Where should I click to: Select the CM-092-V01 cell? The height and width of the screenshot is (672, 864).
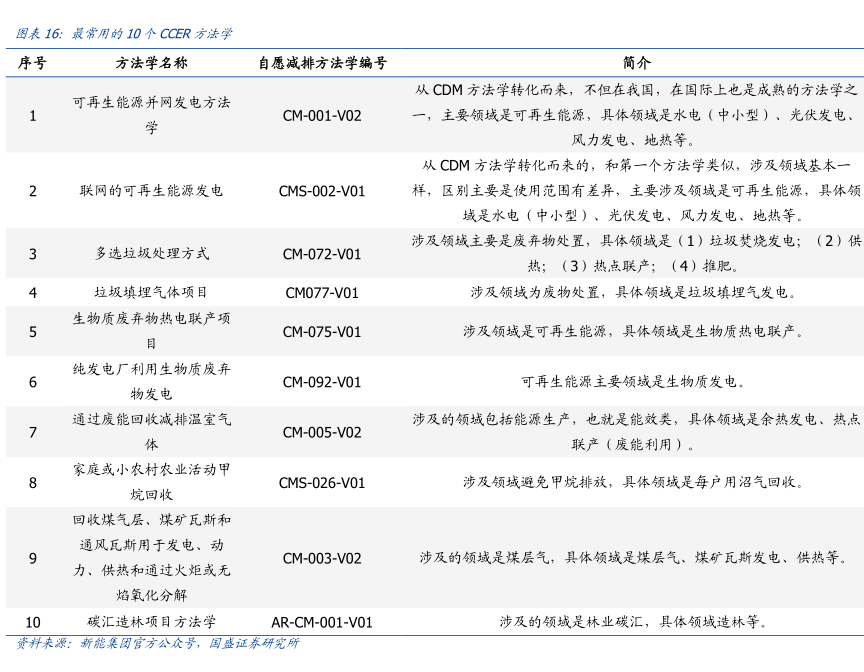coord(322,382)
